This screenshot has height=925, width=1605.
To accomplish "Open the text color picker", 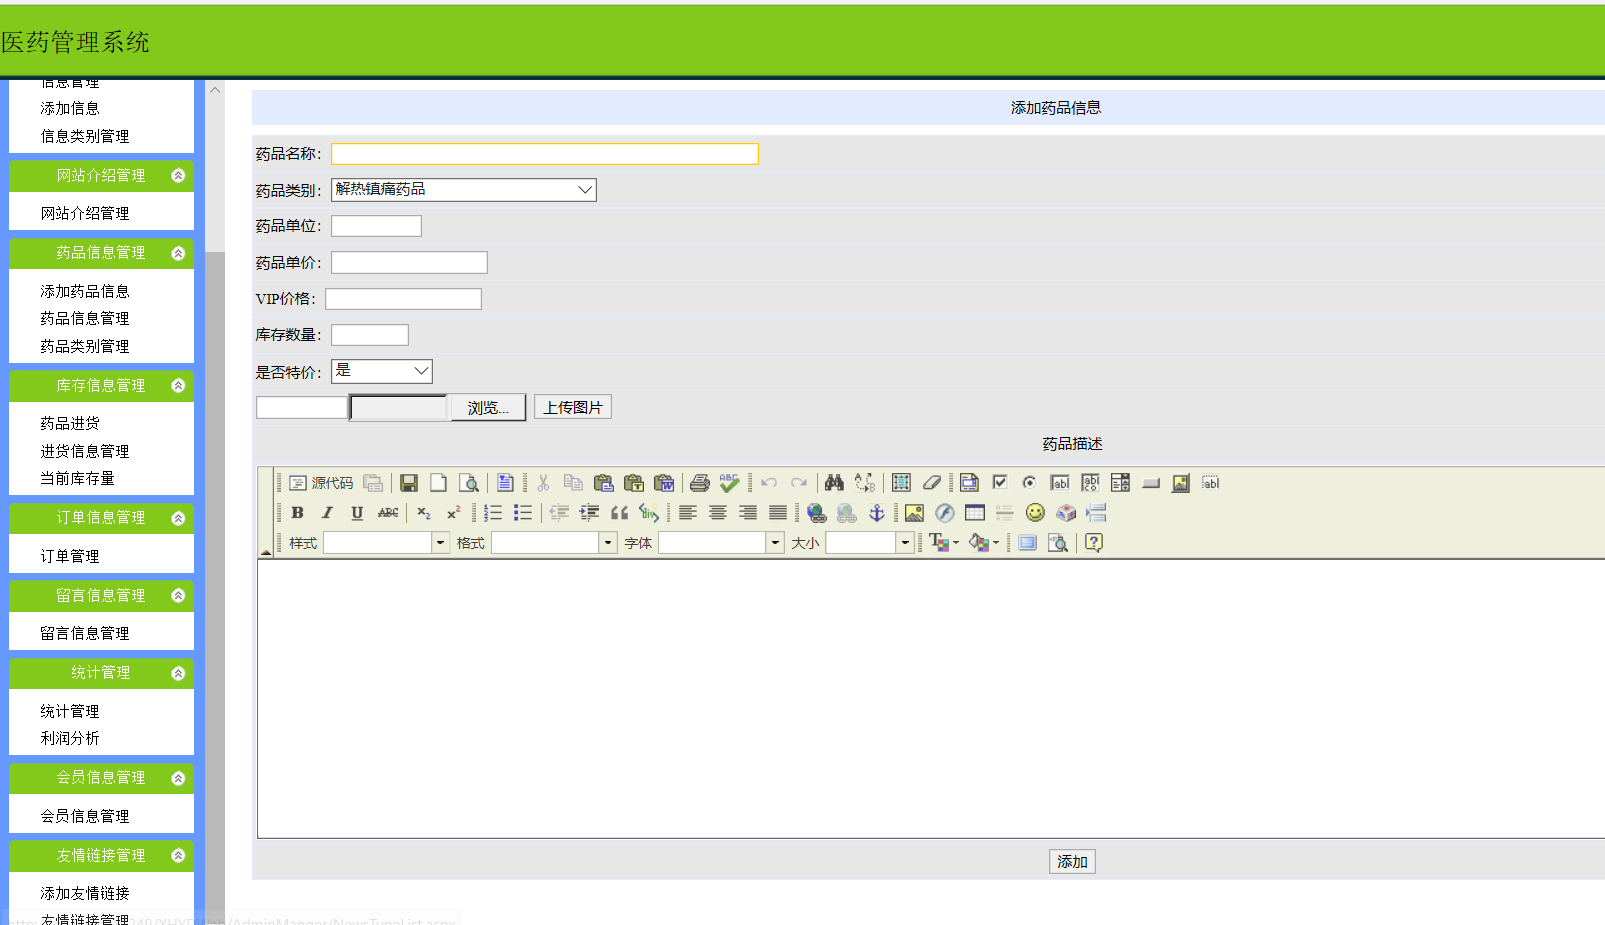I will tap(942, 542).
